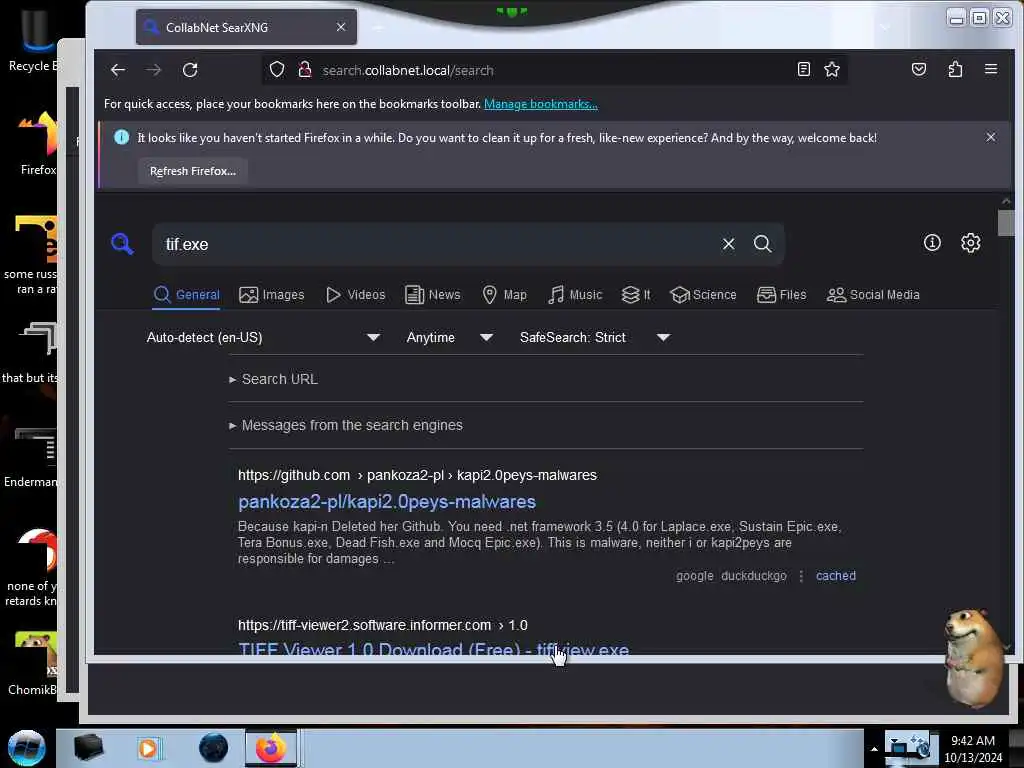Open the TIFF Viewer 1.0 Download result
The width and height of the screenshot is (1024, 768).
tap(433, 648)
